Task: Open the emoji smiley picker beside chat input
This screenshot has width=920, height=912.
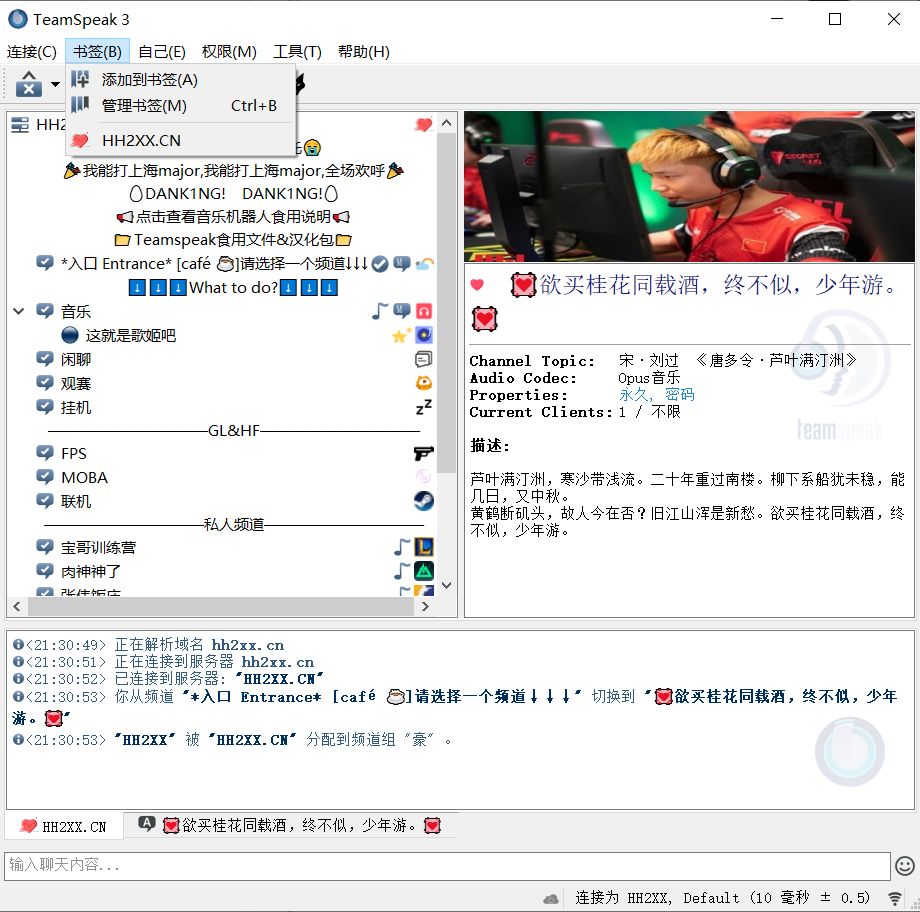Action: 904,866
